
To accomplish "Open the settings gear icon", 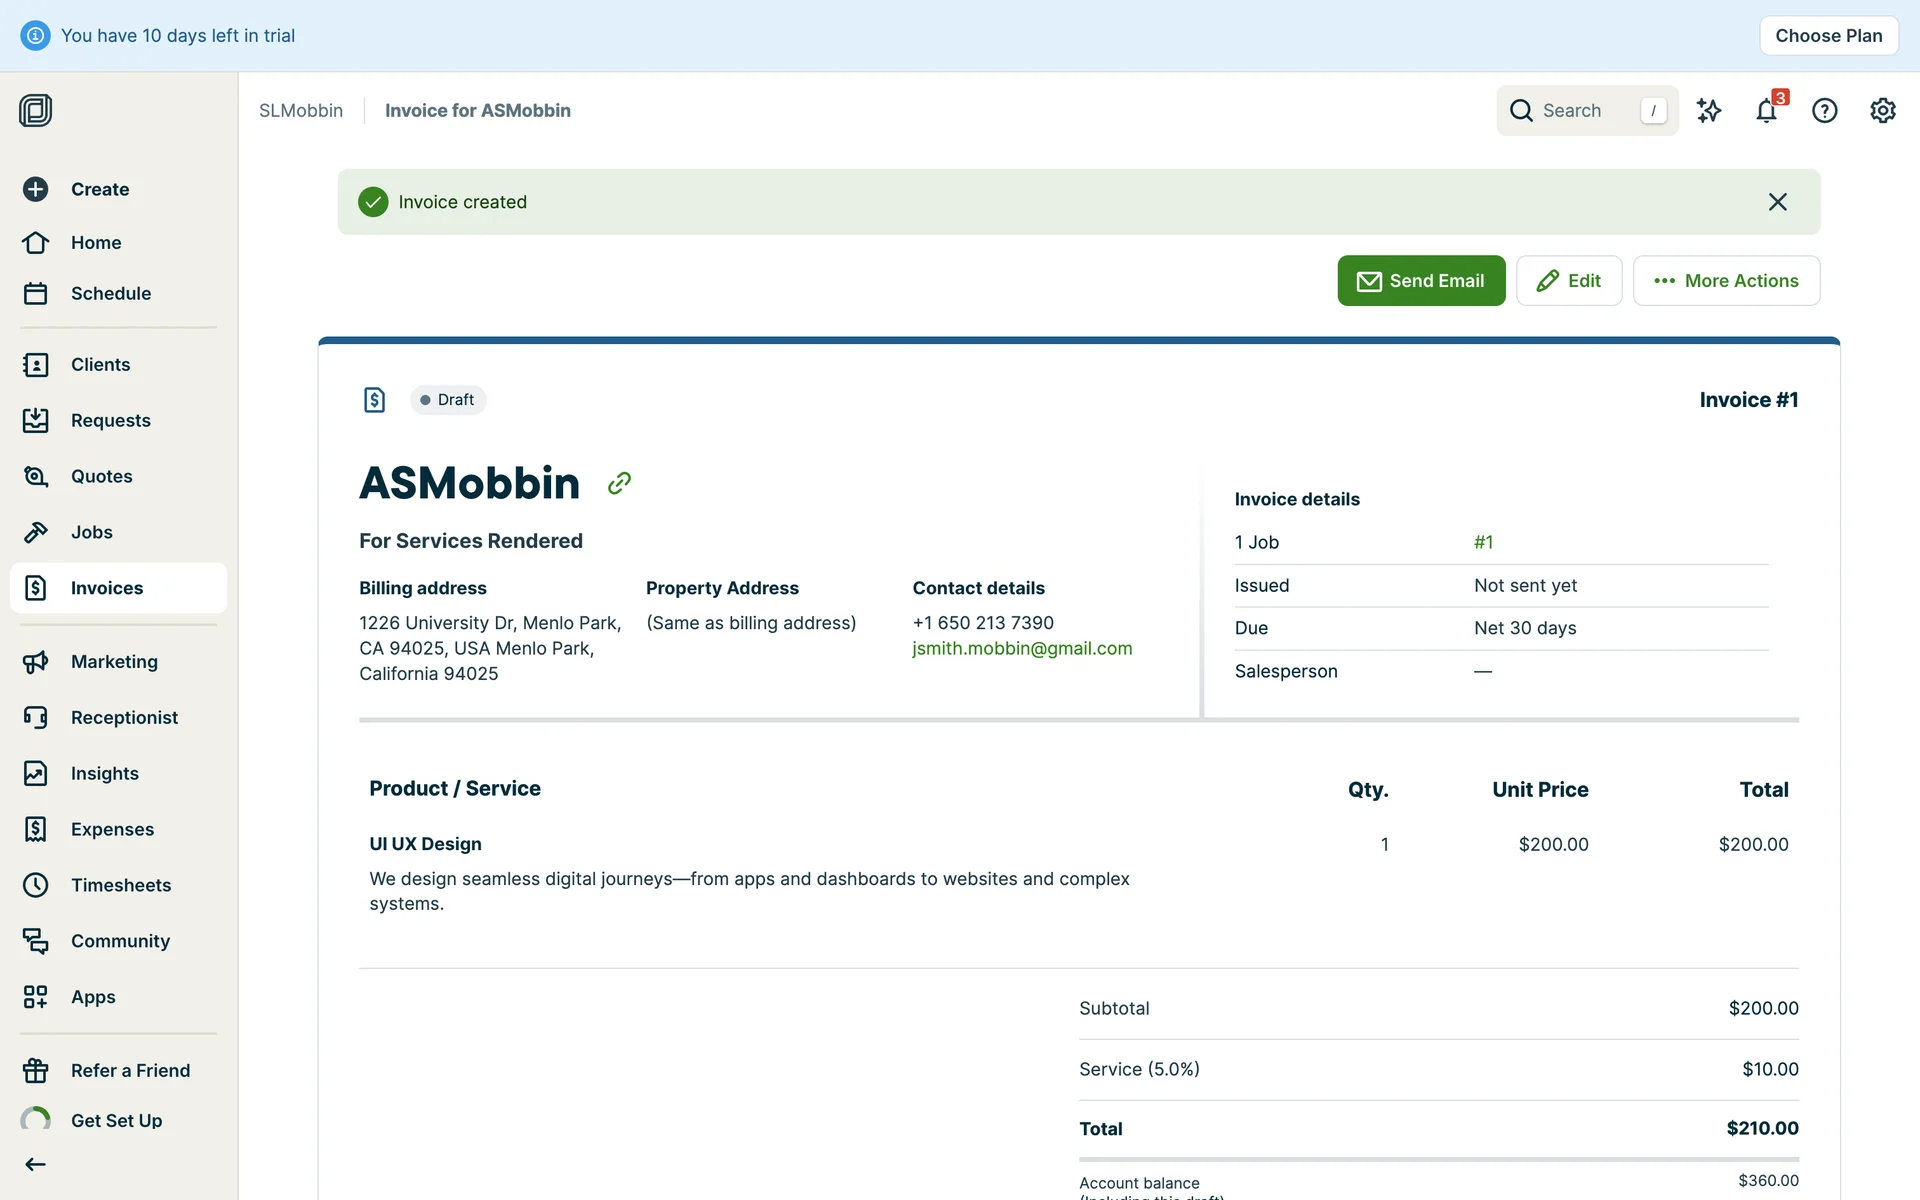I will pos(1882,110).
